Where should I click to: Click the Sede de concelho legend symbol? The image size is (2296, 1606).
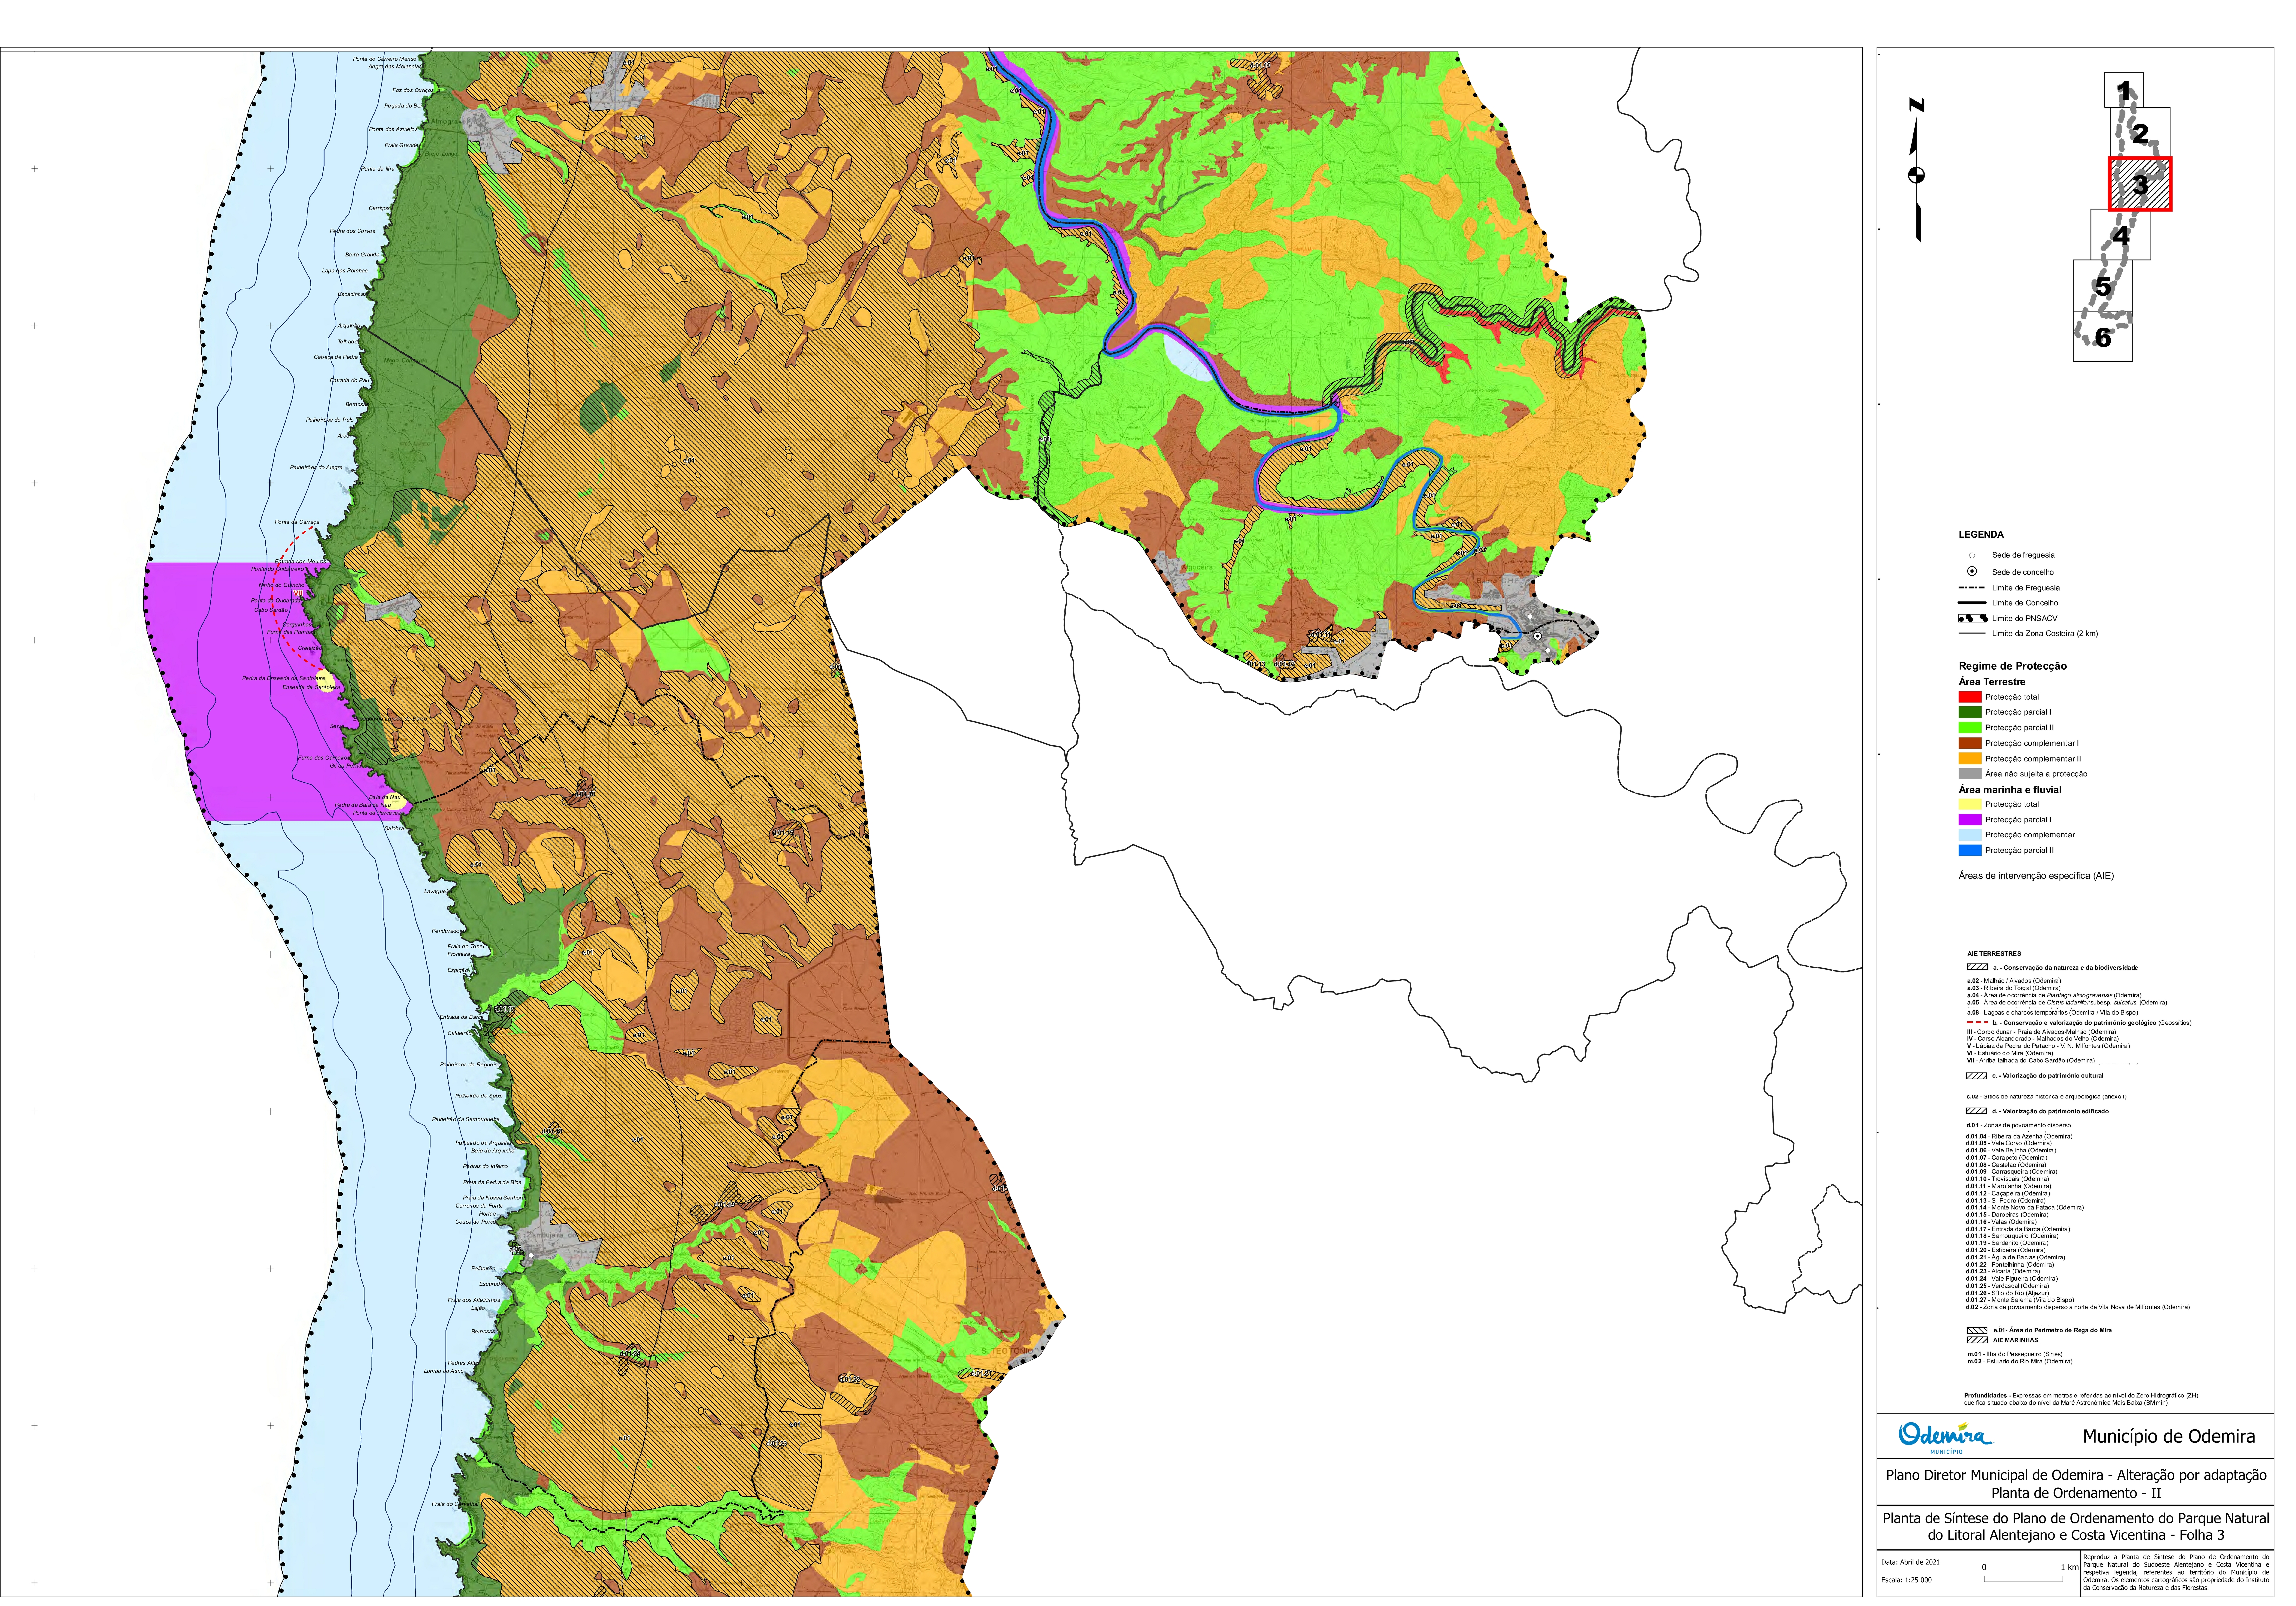[x=1972, y=571]
